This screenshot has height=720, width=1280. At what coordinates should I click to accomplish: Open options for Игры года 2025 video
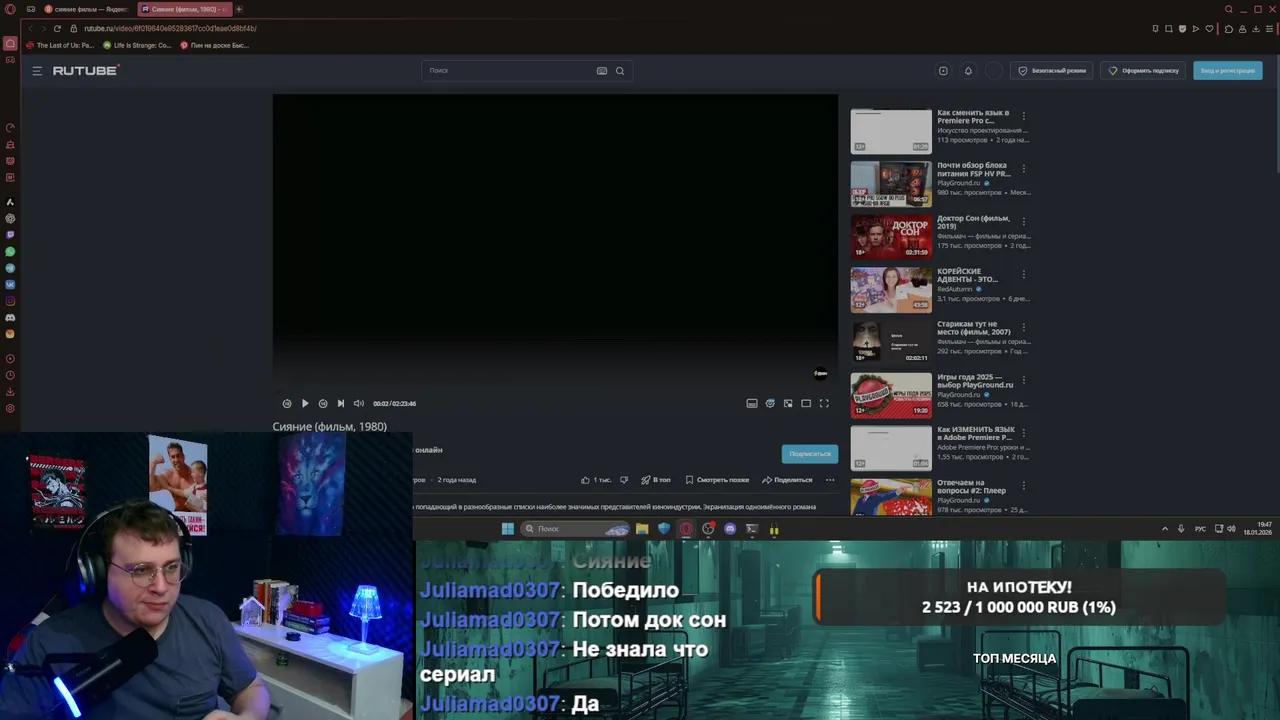(1023, 381)
